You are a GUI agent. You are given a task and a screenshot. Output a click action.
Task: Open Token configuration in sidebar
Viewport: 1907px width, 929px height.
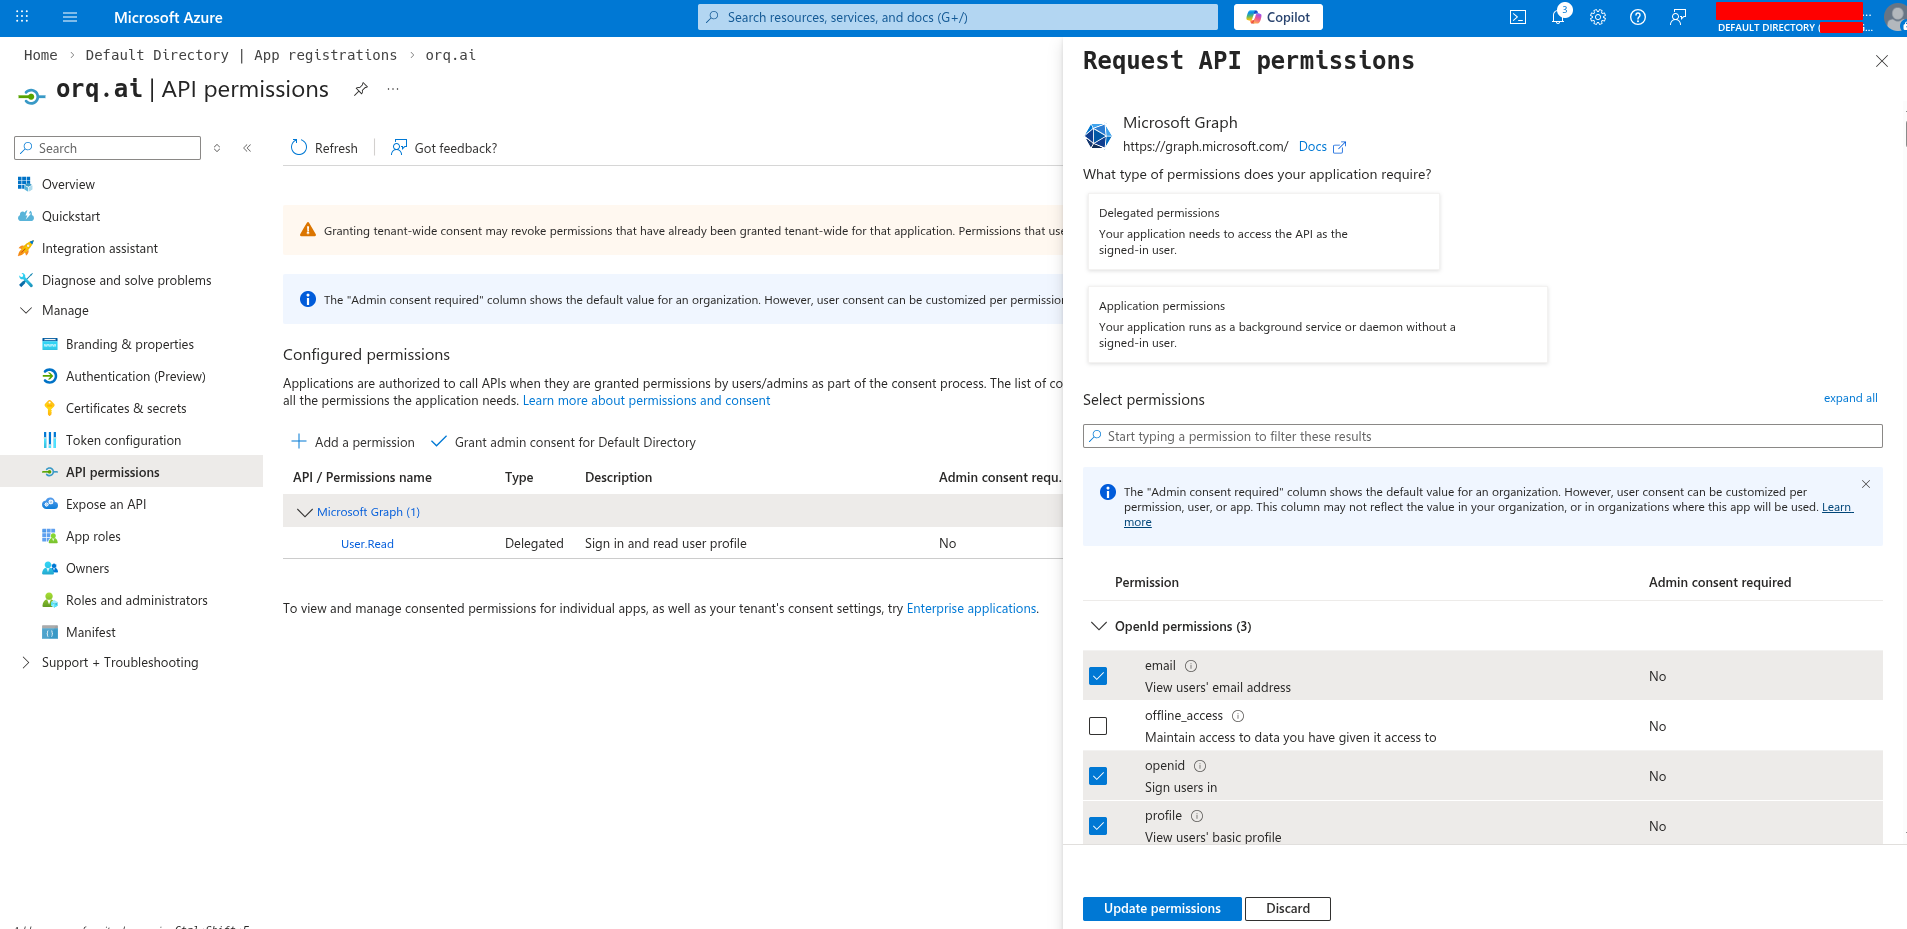[123, 440]
